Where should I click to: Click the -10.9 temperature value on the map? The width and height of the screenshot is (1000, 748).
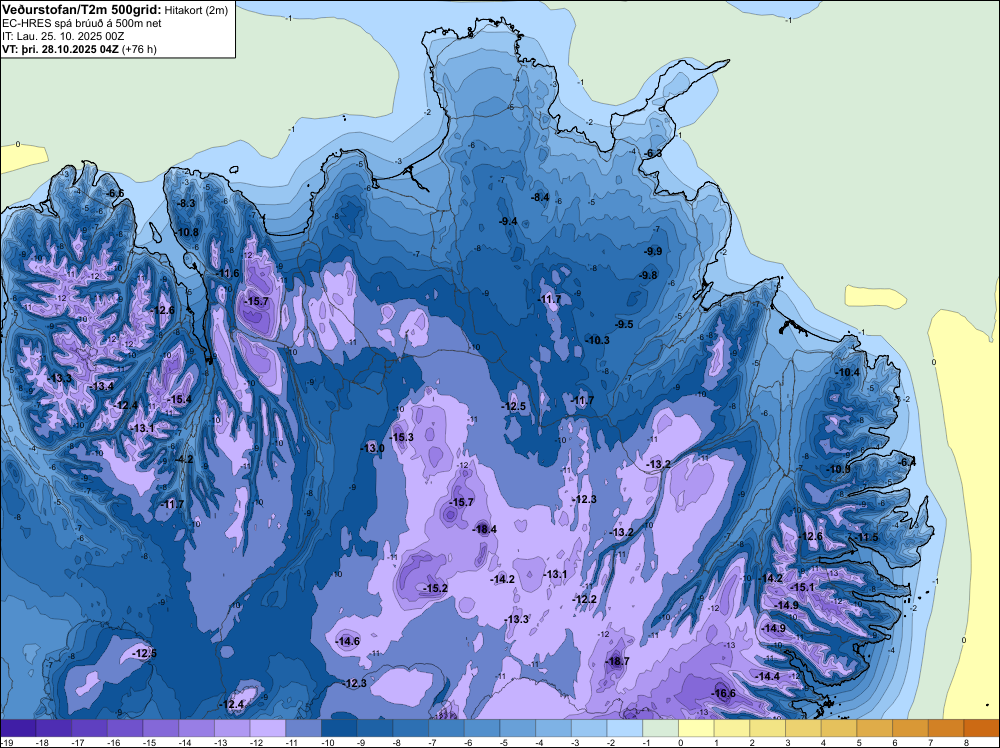[838, 469]
